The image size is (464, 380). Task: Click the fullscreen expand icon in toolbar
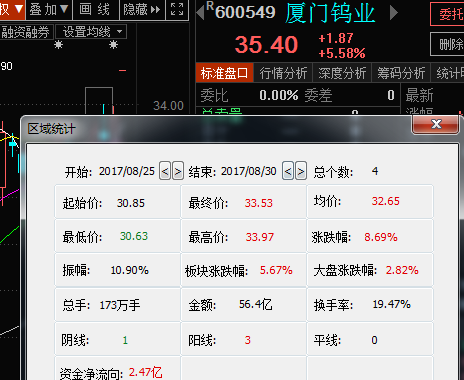click(x=177, y=9)
